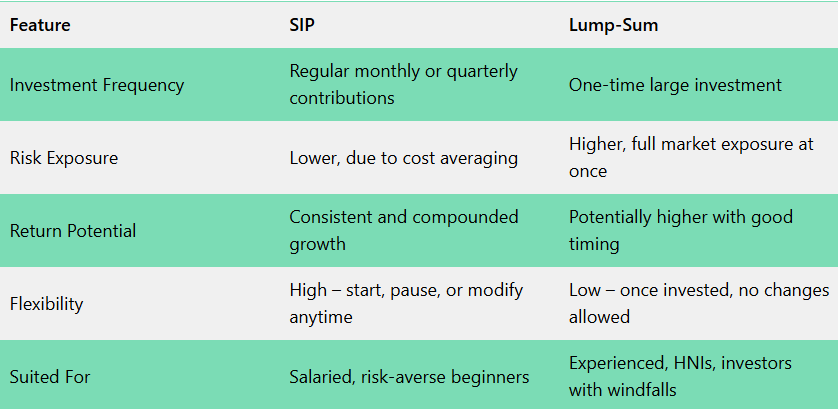838x409 pixels.
Task: Click the word 'contributions' in SIP column
Action: (x=342, y=98)
